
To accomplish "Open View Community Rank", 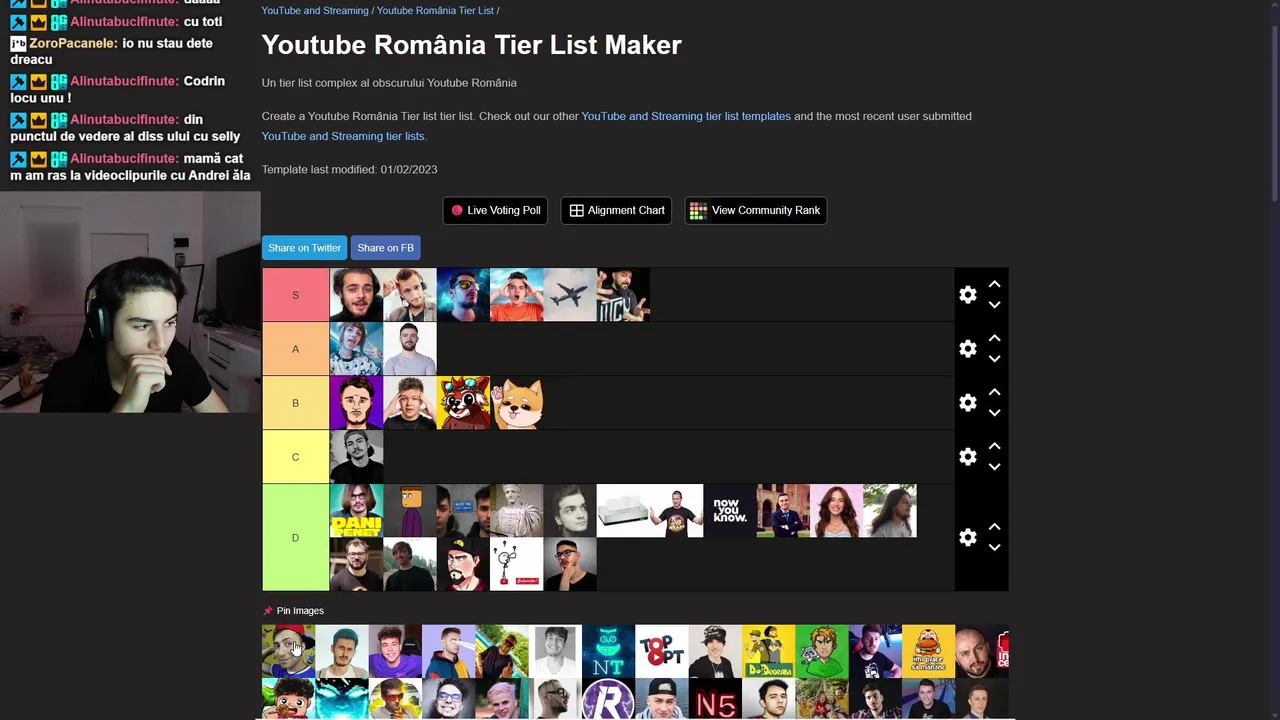I will click(755, 210).
